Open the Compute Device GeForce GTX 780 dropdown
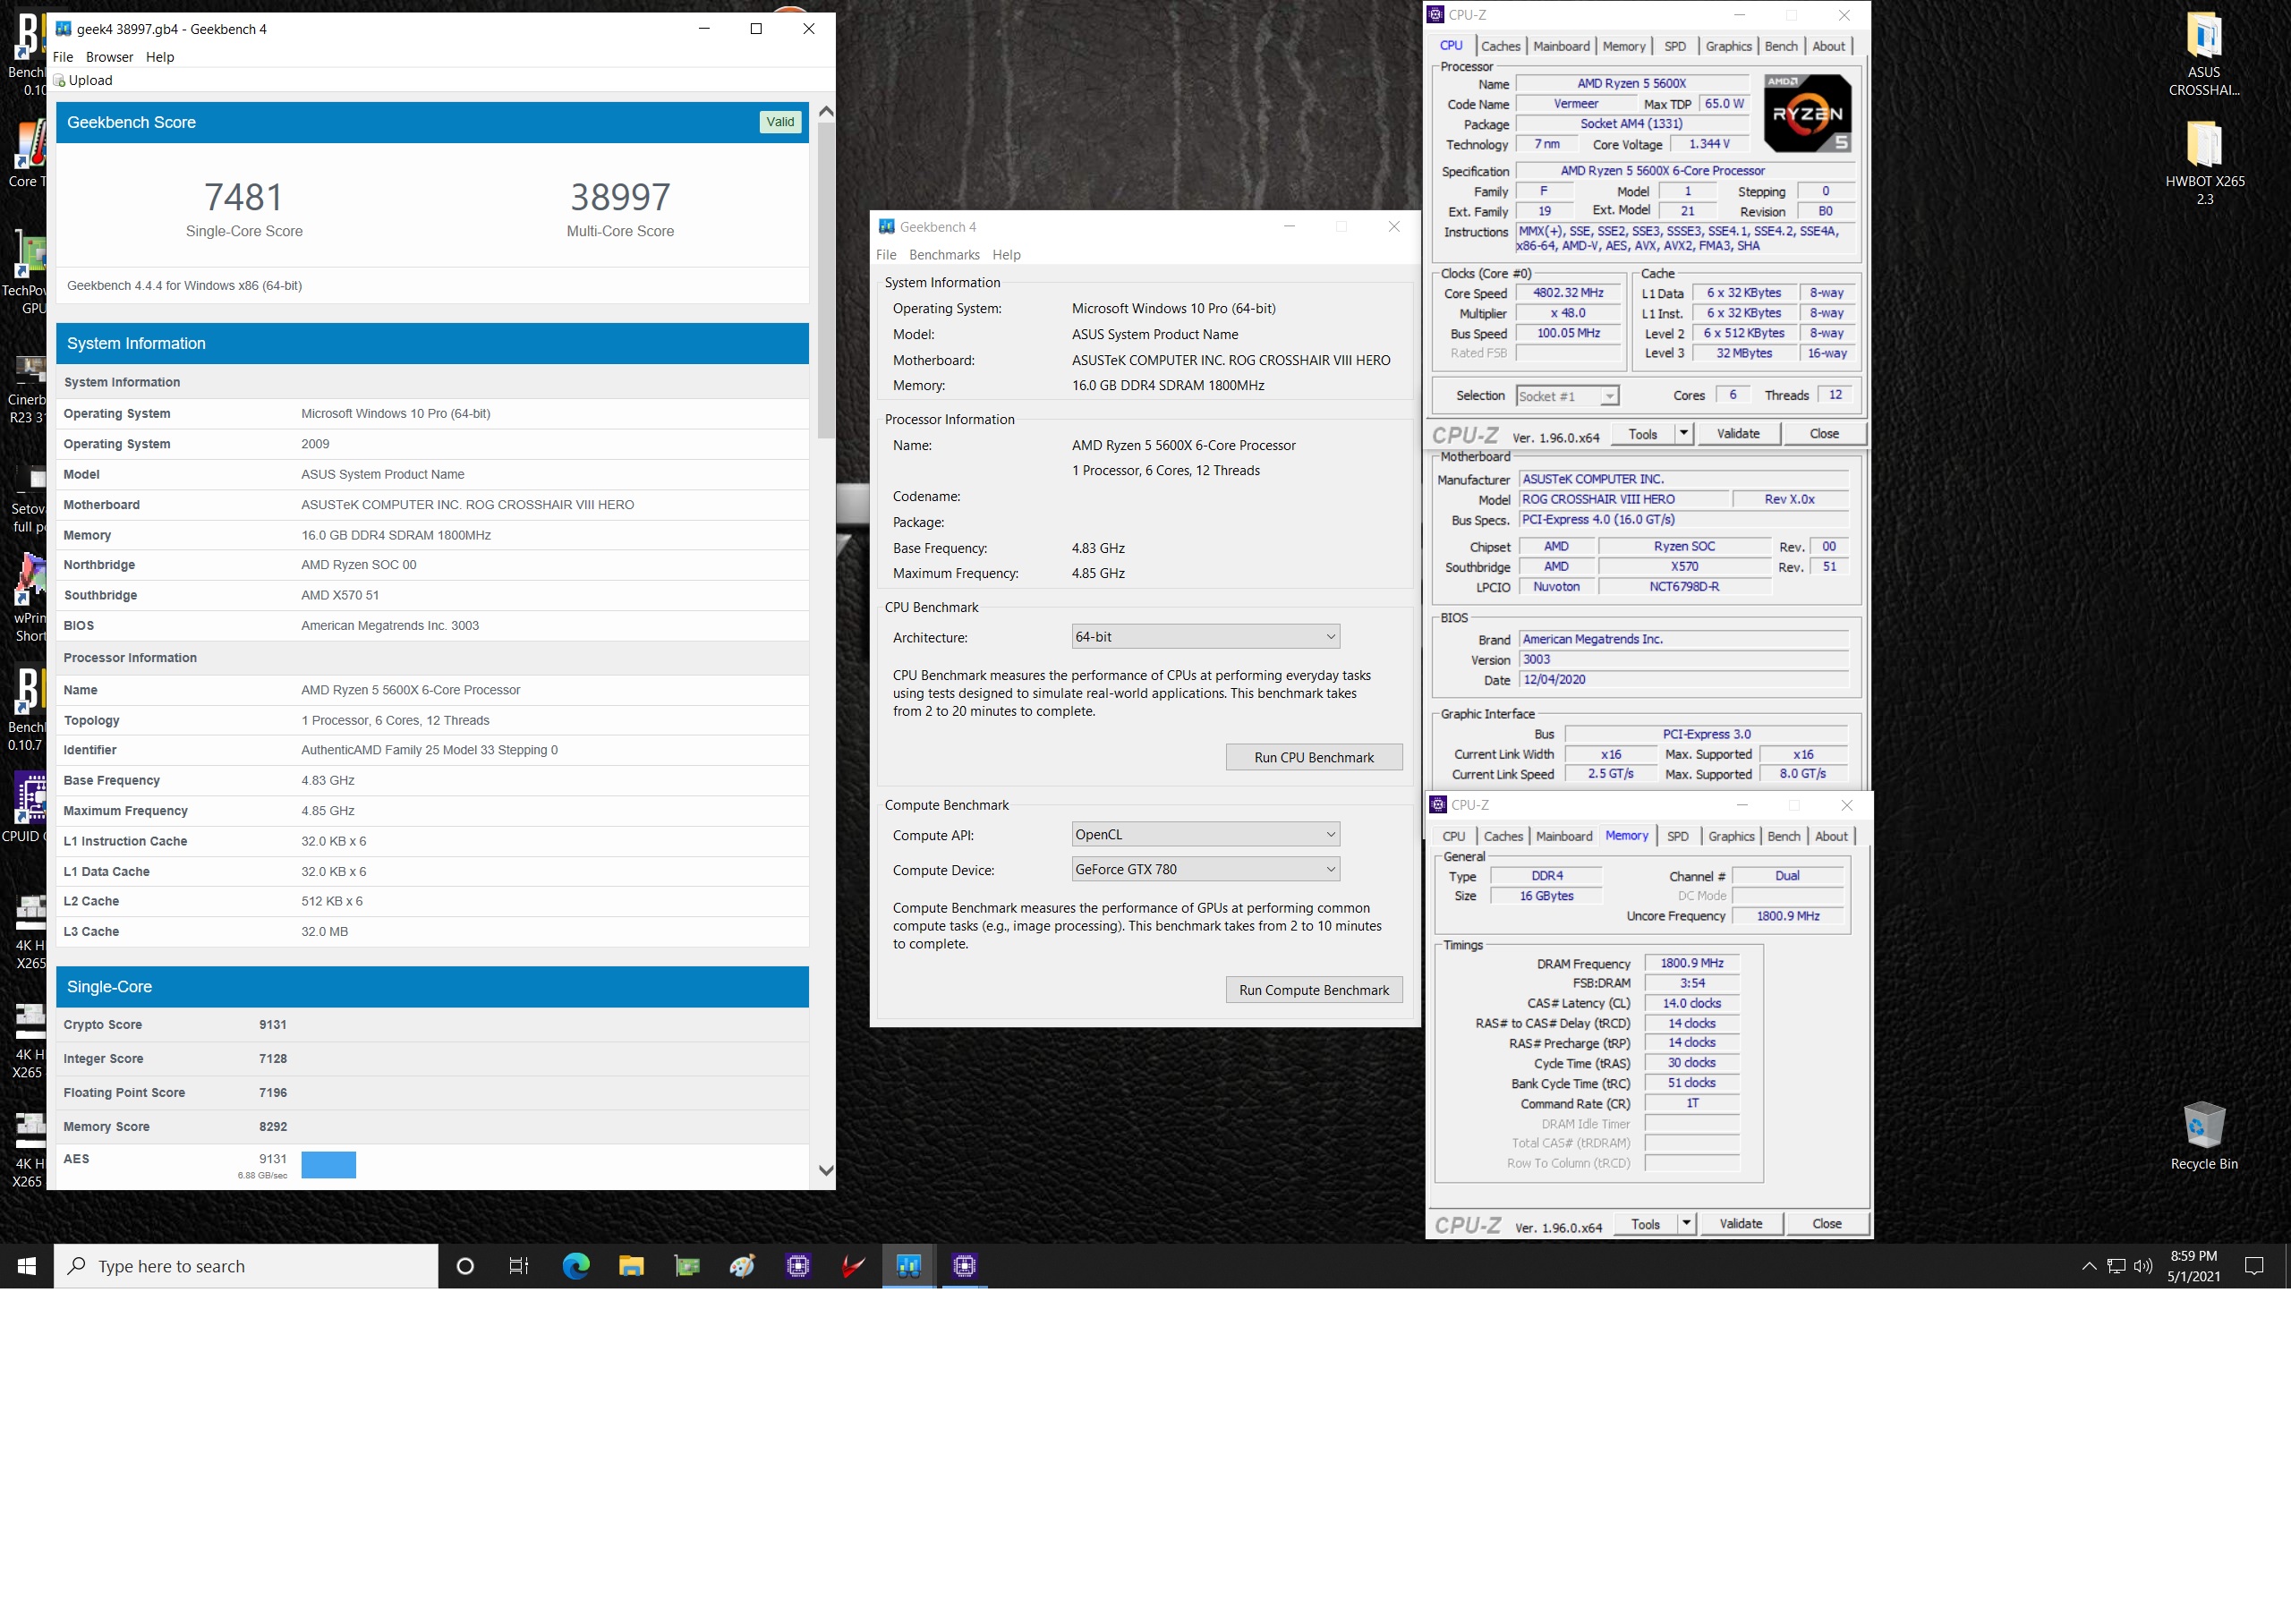This screenshot has height=1624, width=2291. click(1205, 870)
